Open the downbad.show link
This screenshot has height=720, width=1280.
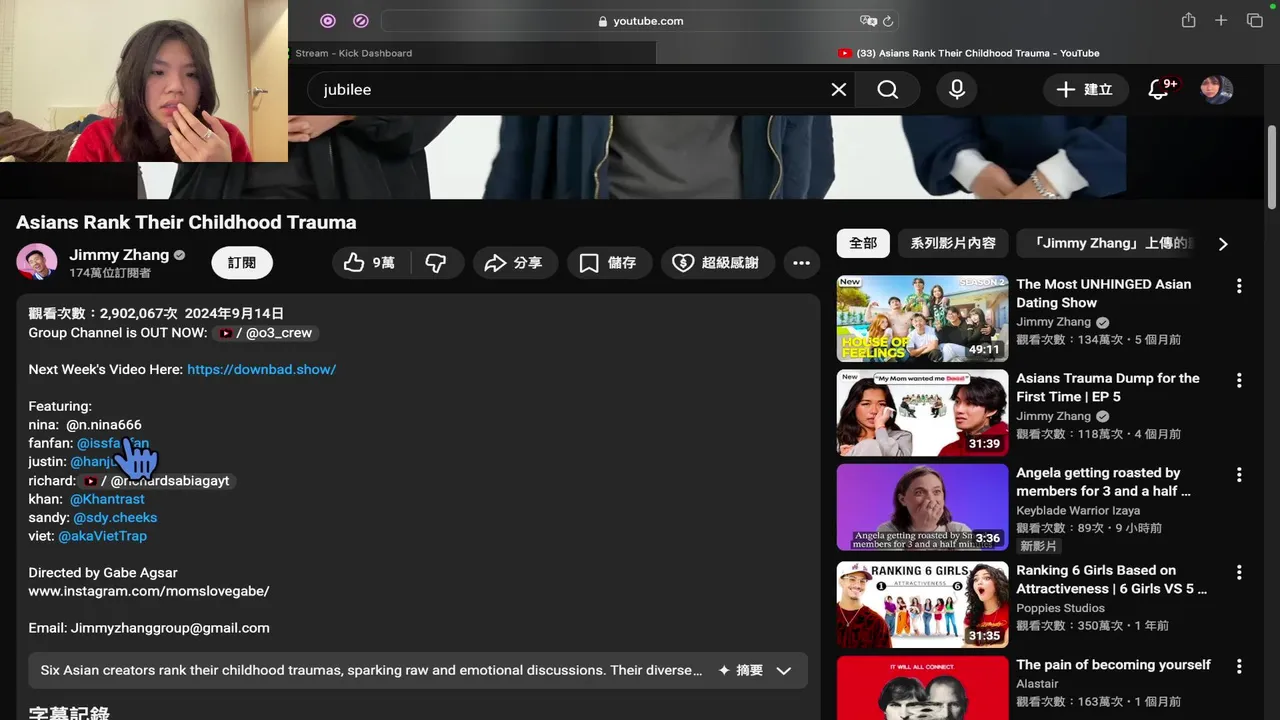pyautogui.click(x=261, y=369)
